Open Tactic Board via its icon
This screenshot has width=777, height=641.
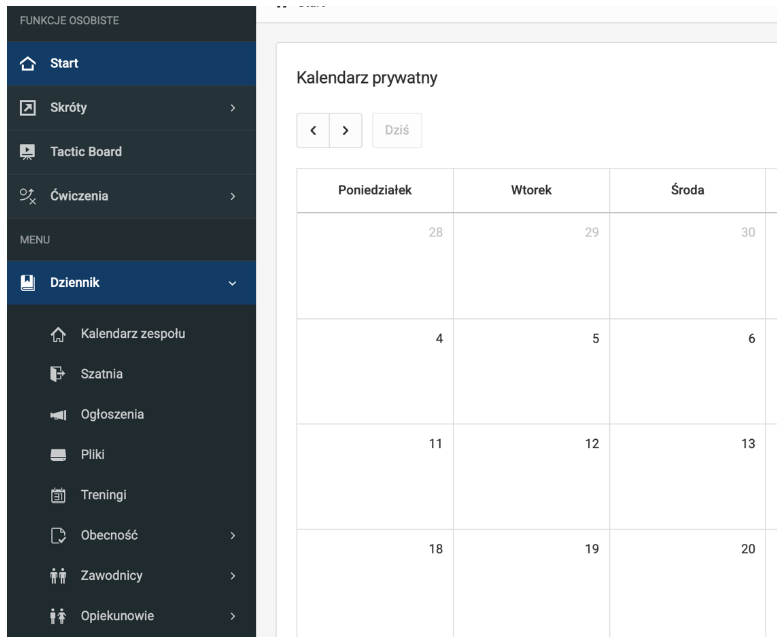pos(28,152)
